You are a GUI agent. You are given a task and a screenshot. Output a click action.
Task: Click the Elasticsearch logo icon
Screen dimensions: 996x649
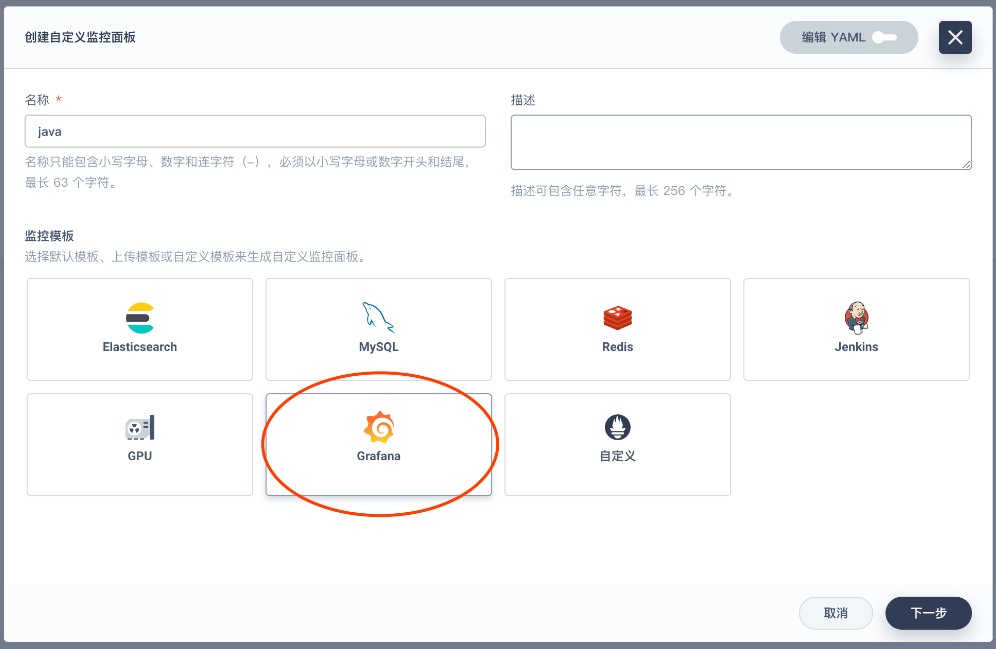(x=140, y=318)
